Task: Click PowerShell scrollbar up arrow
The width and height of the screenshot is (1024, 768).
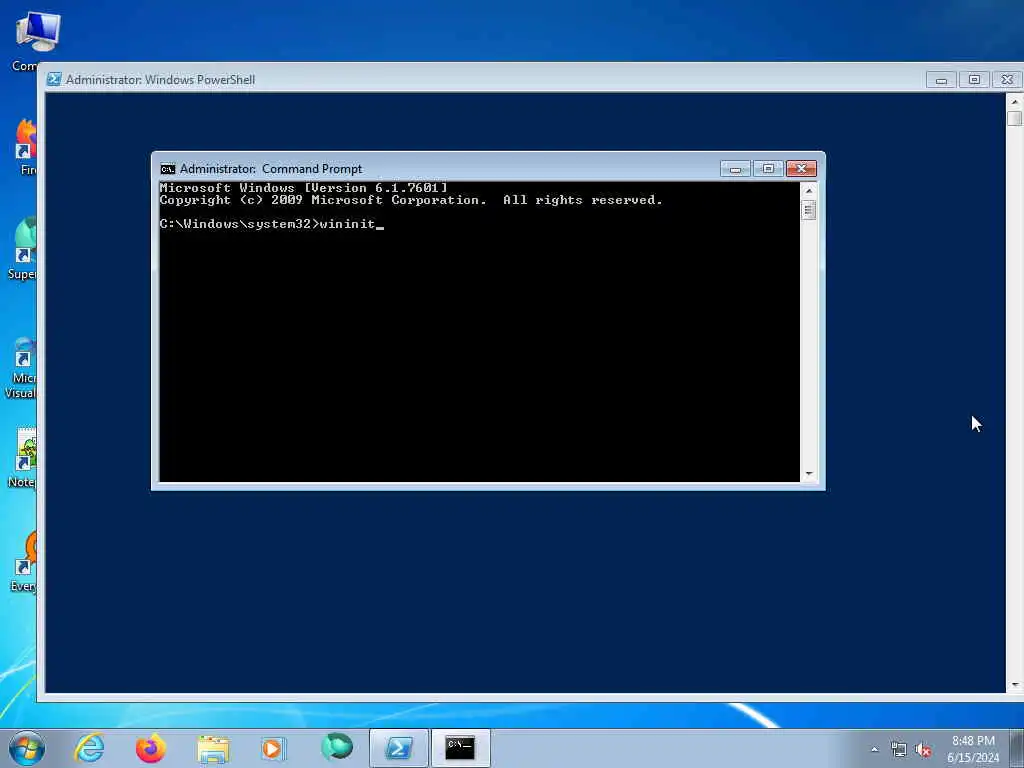Action: (1014, 102)
